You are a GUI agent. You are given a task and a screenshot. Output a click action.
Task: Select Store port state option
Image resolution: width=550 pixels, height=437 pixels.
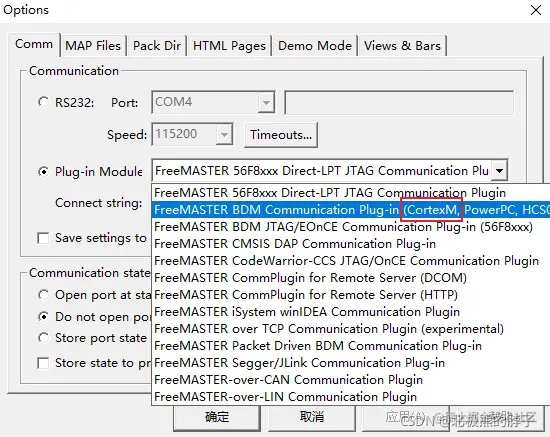point(43,338)
